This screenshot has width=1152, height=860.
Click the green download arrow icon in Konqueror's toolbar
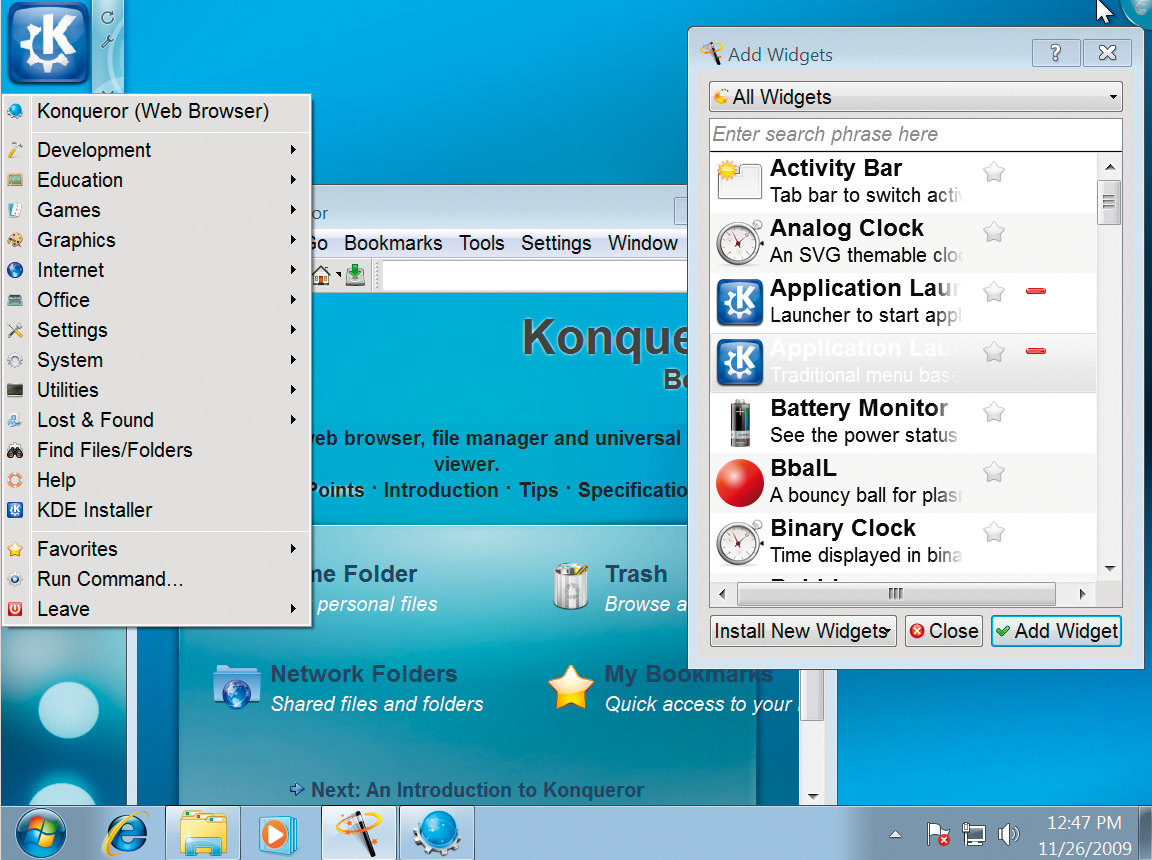coord(356,275)
